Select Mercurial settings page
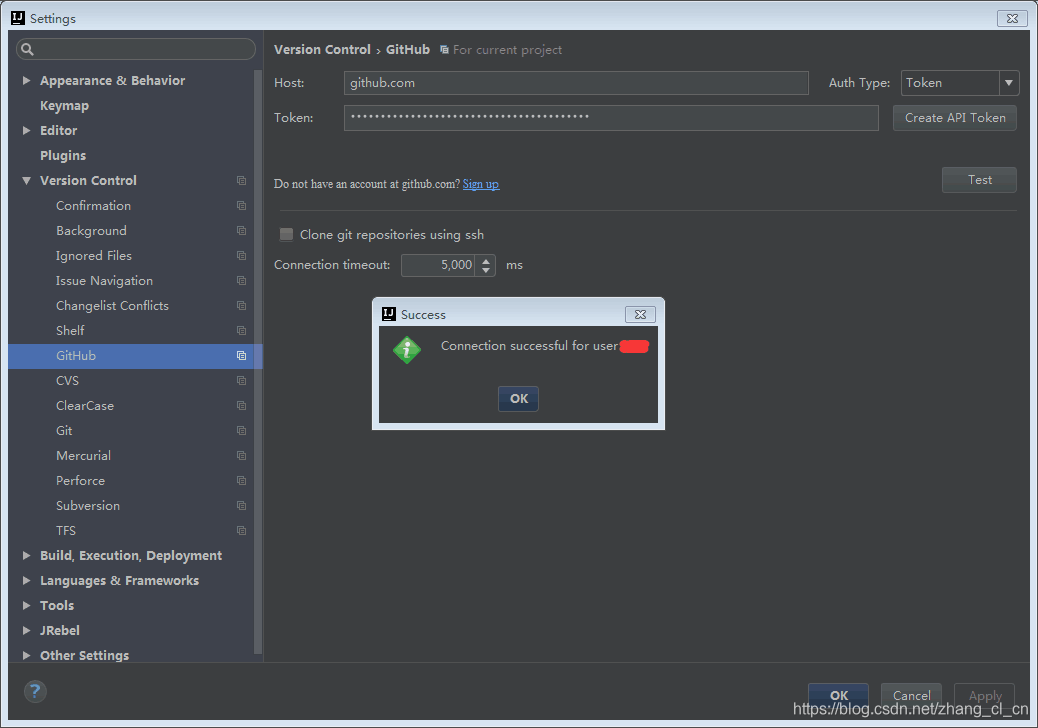This screenshot has height=728, width=1038. click(x=83, y=455)
